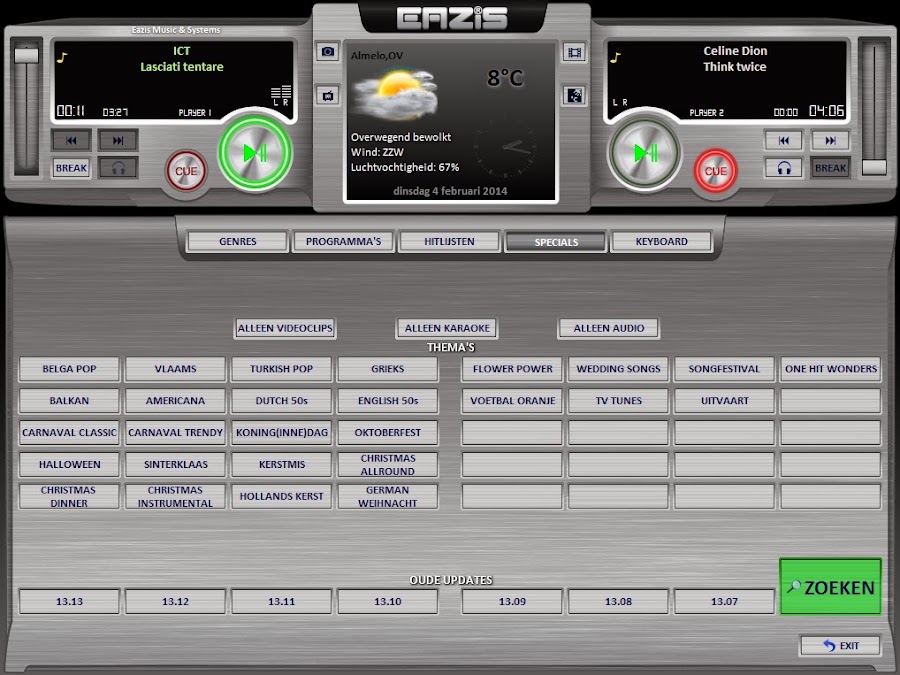900x675 pixels.
Task: Open the green ZOEKEN search button
Action: (831, 587)
